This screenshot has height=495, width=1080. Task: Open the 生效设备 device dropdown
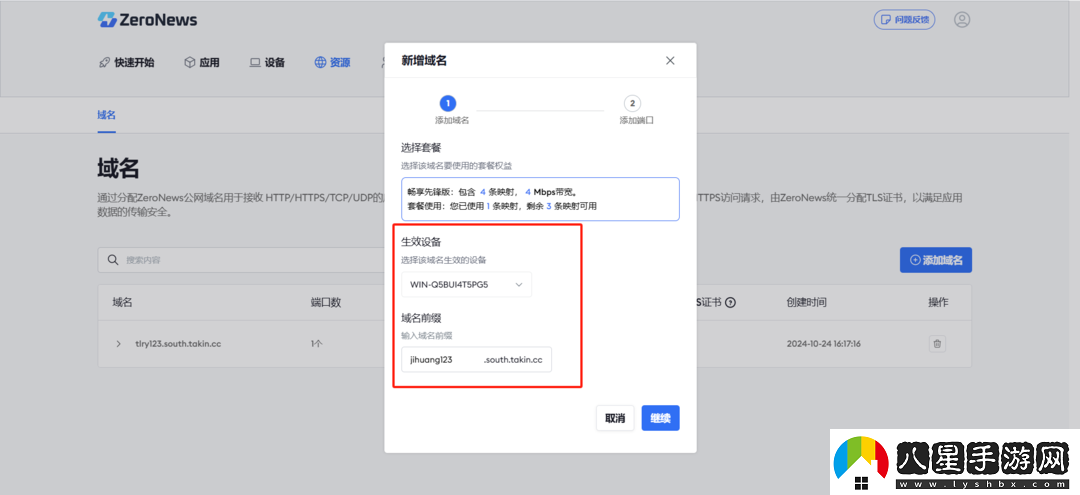coord(466,285)
